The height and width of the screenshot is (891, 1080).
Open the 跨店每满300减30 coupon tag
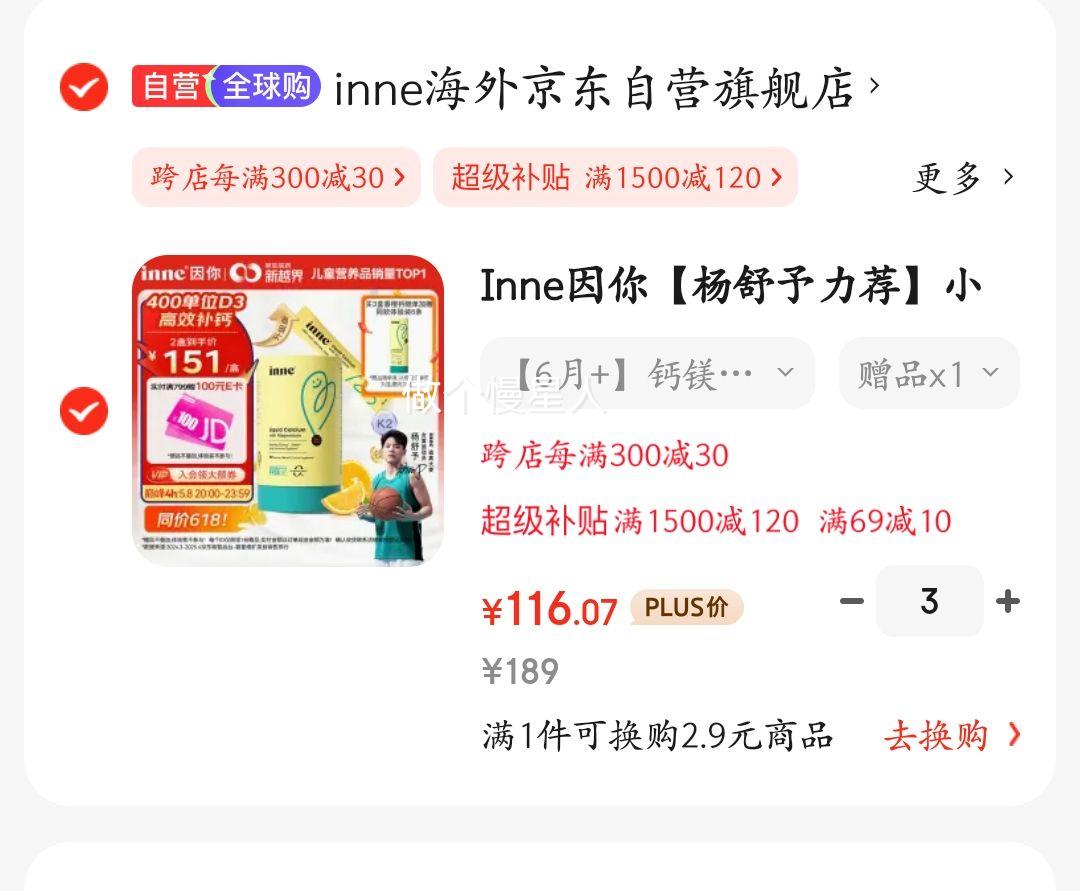(276, 177)
